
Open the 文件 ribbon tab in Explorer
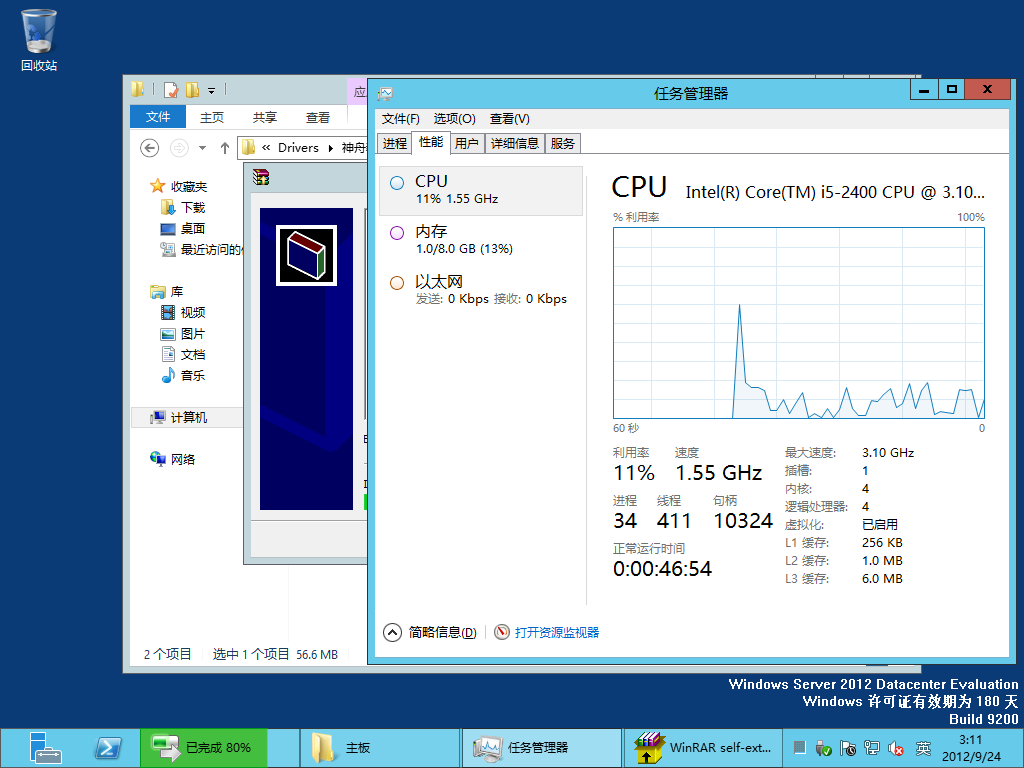[158, 117]
